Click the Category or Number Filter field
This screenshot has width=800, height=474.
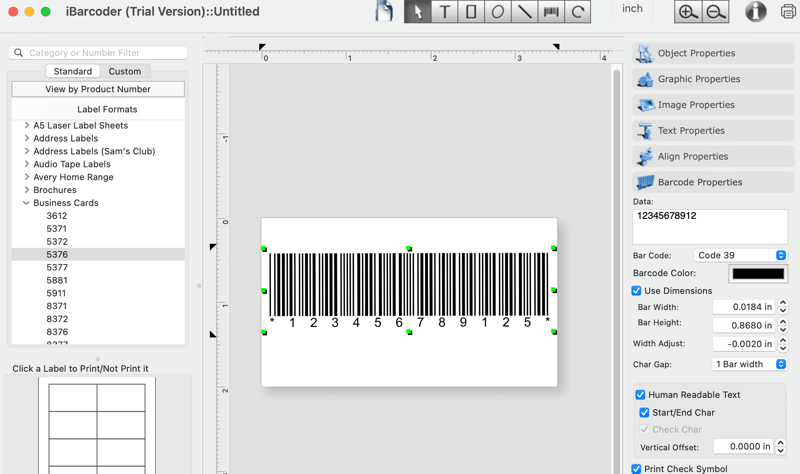tap(98, 53)
